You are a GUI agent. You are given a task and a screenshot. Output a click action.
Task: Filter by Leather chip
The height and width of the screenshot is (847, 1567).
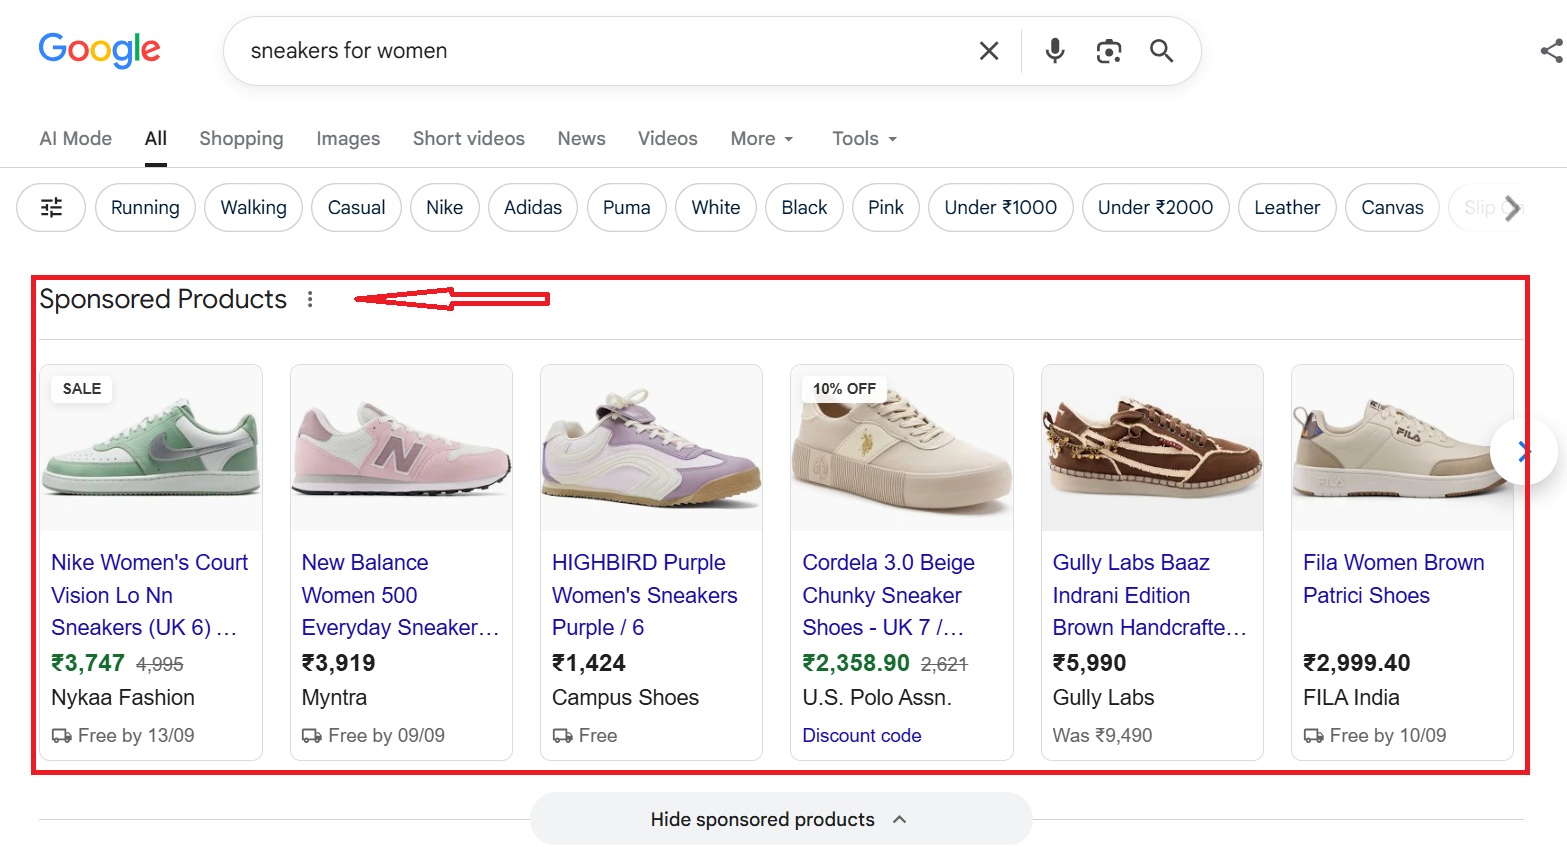pos(1287,207)
